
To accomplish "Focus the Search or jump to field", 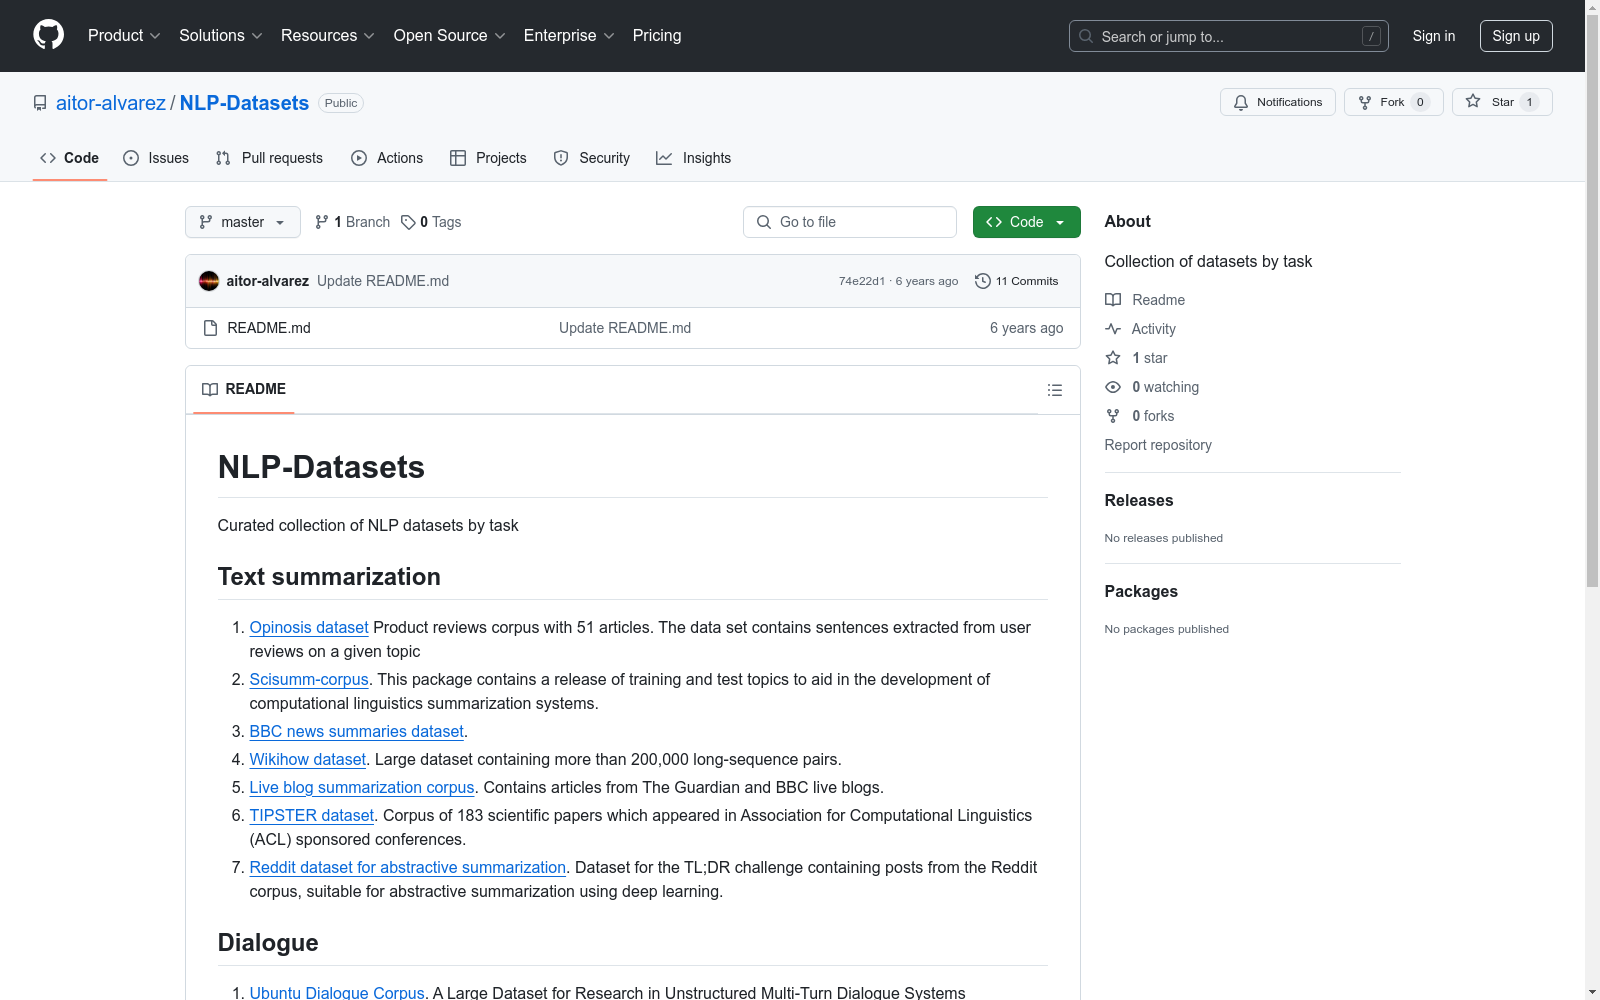I will coord(1229,36).
